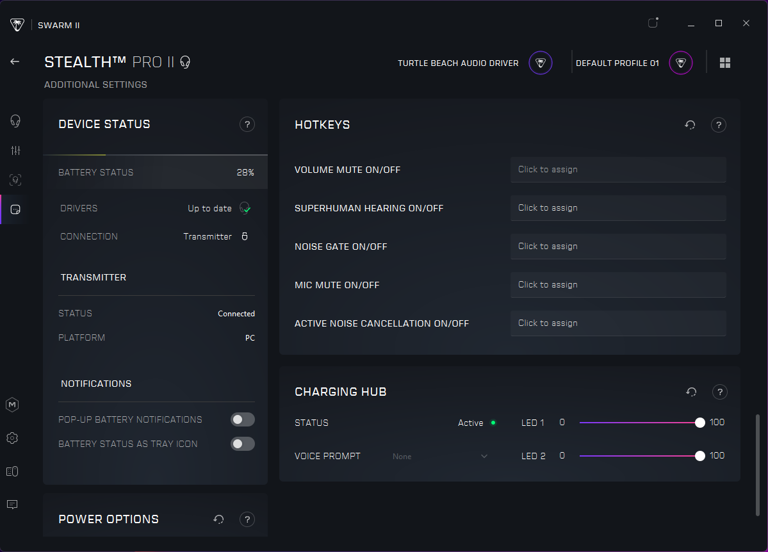Click the Battery Status 28% row
The height and width of the screenshot is (552, 768).
(x=156, y=172)
